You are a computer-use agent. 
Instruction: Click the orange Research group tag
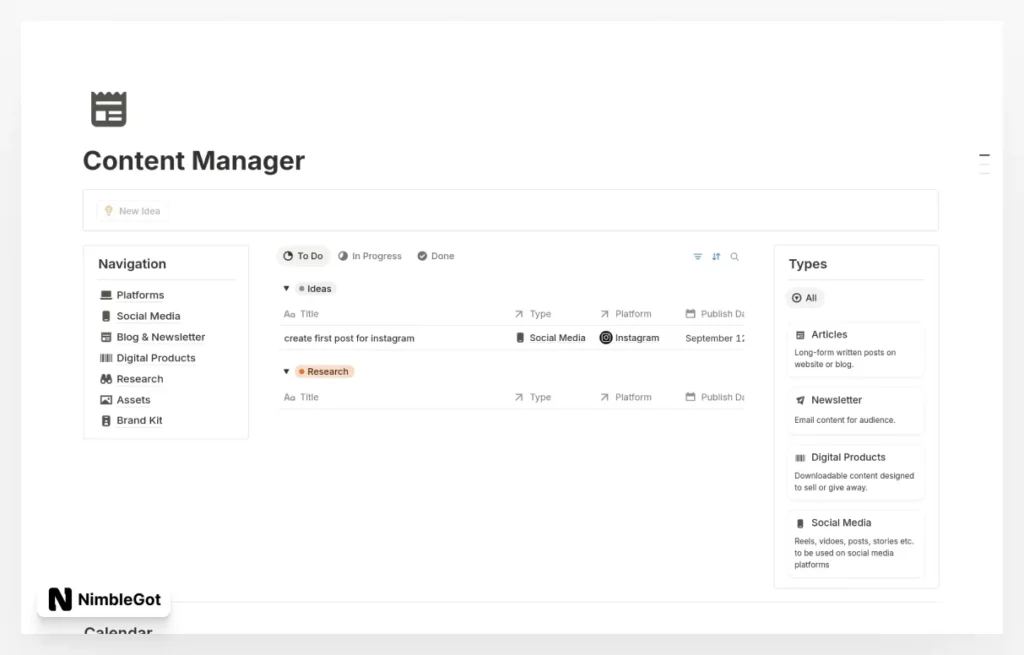point(324,372)
